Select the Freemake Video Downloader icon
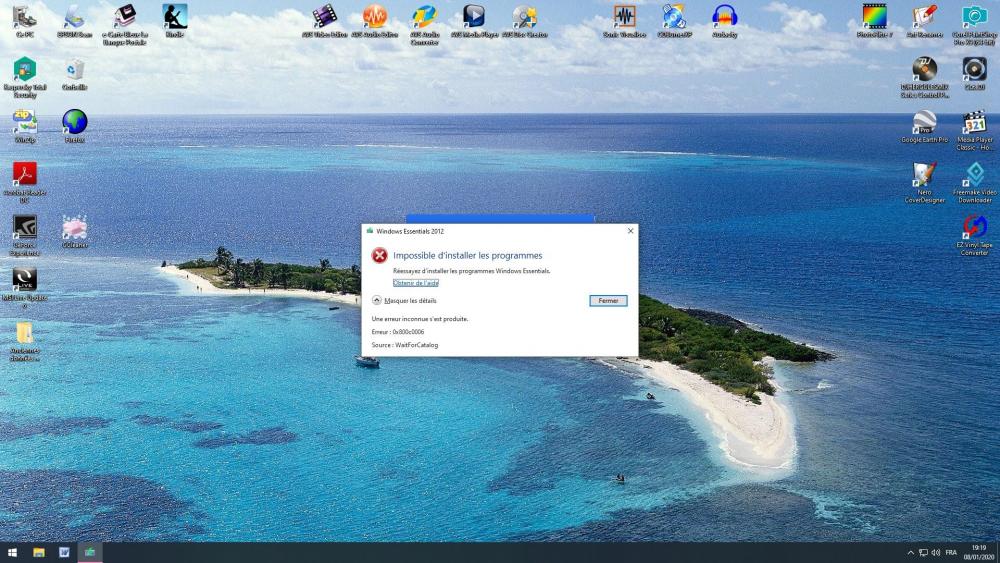 [974, 175]
